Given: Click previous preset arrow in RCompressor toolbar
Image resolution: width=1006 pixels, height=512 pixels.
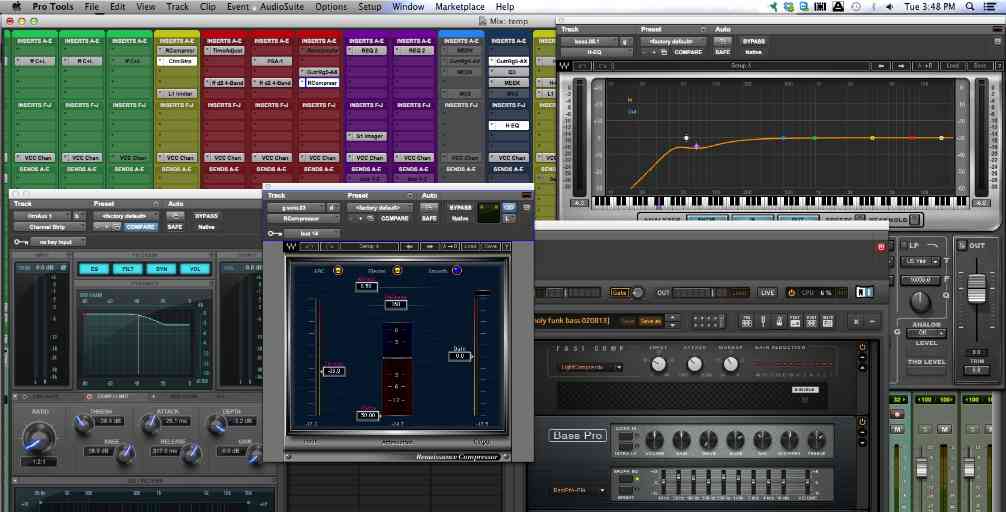Looking at the screenshot, I should (x=409, y=246).
